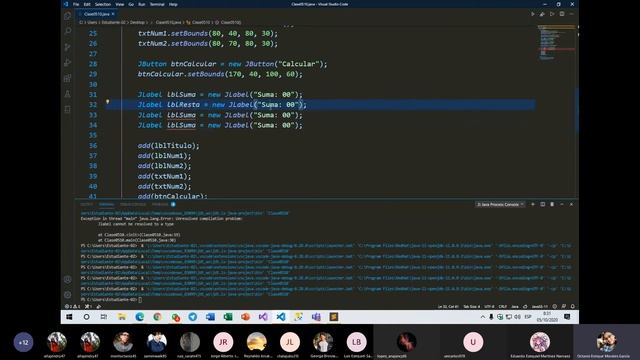Viewport: 640px width, 360px height.
Task: Click the ESP input language indicator
Action: point(528,317)
